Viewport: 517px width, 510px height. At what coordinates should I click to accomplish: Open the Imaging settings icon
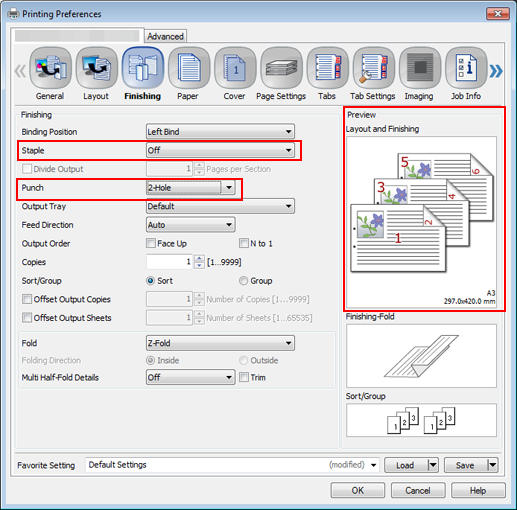[420, 68]
